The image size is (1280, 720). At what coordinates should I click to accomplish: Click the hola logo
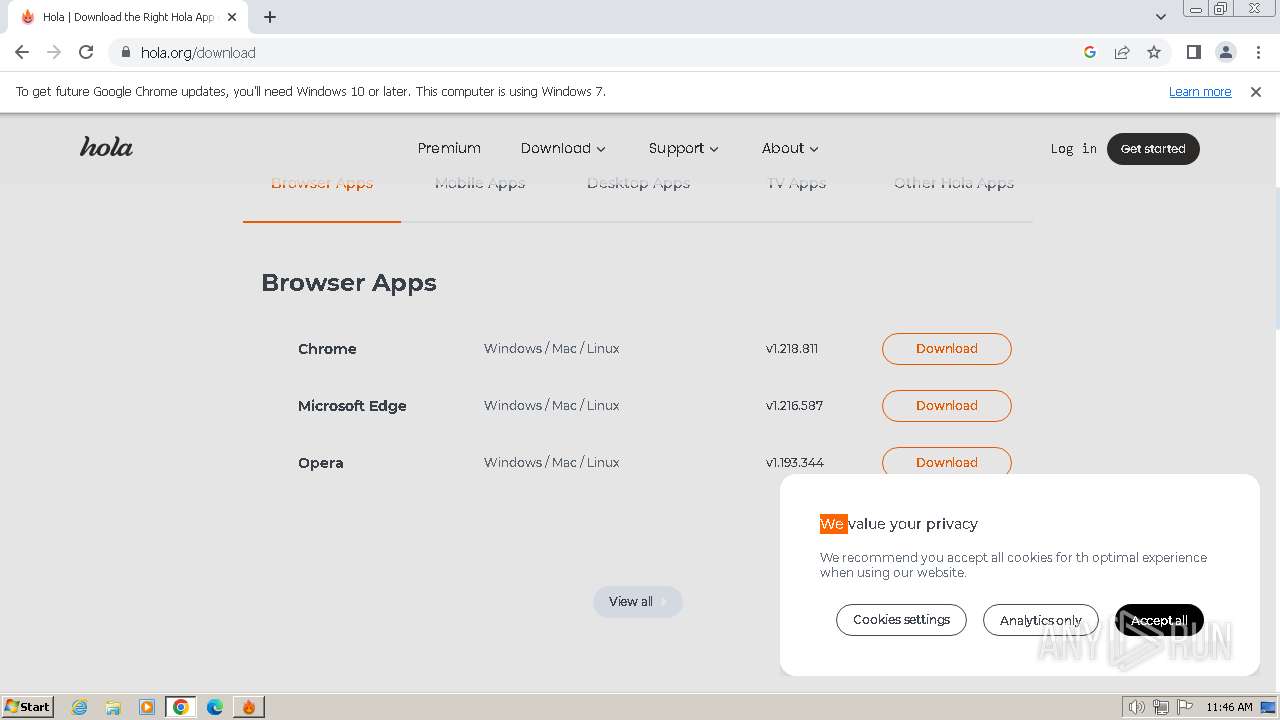pyautogui.click(x=106, y=147)
